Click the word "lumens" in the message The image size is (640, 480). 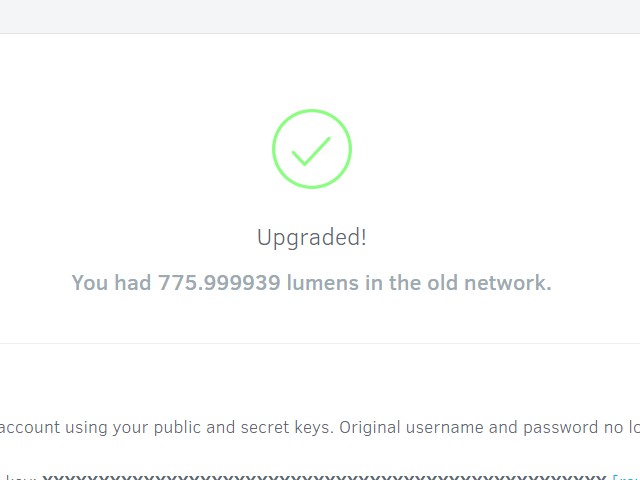[x=322, y=283]
